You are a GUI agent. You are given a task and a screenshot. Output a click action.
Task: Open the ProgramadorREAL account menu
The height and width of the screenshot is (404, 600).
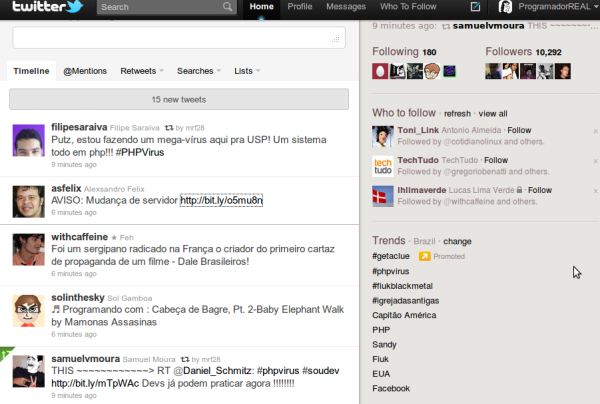tap(558, 7)
